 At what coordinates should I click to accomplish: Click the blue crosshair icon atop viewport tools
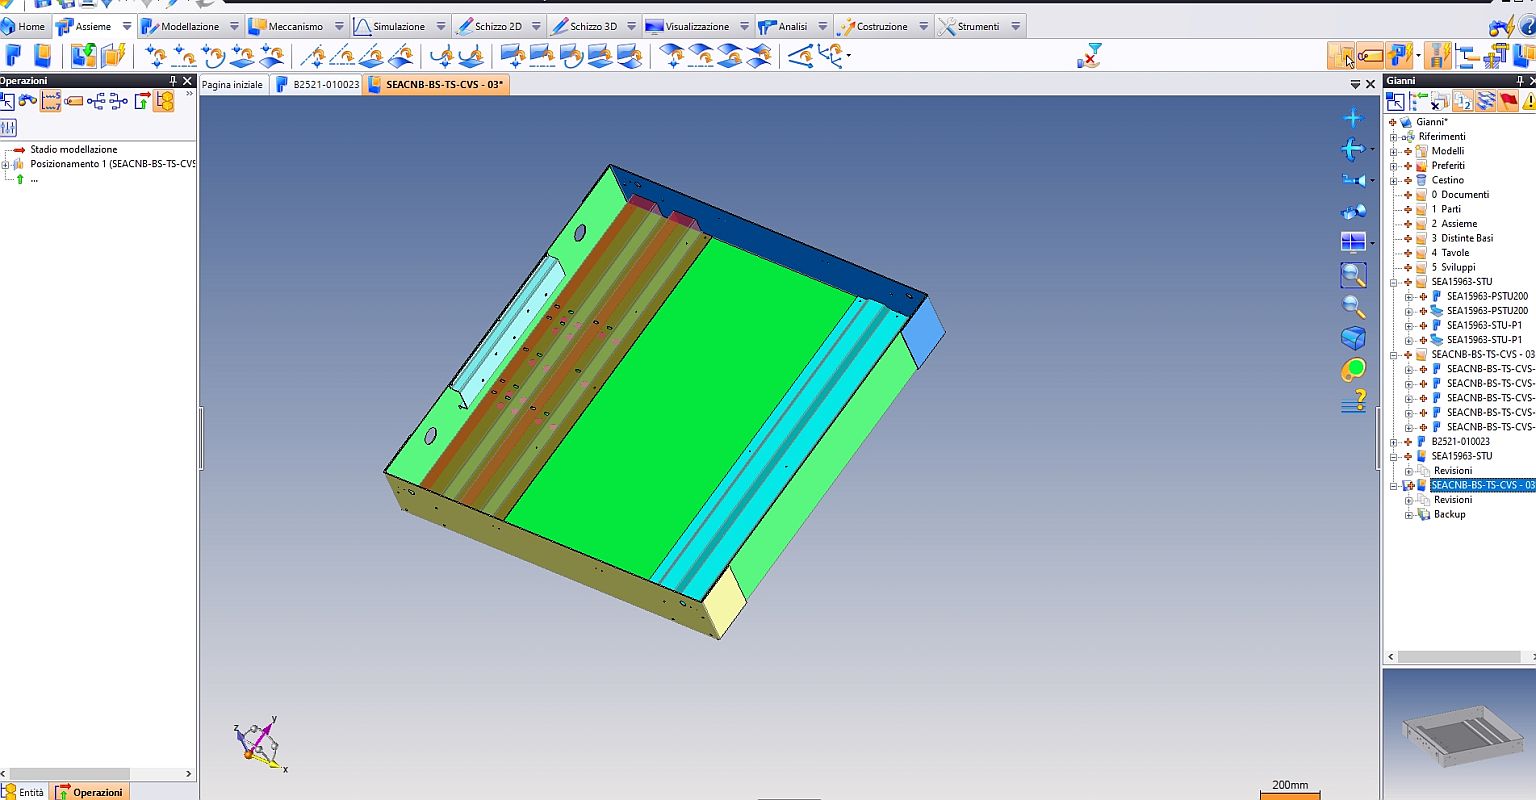coord(1352,117)
